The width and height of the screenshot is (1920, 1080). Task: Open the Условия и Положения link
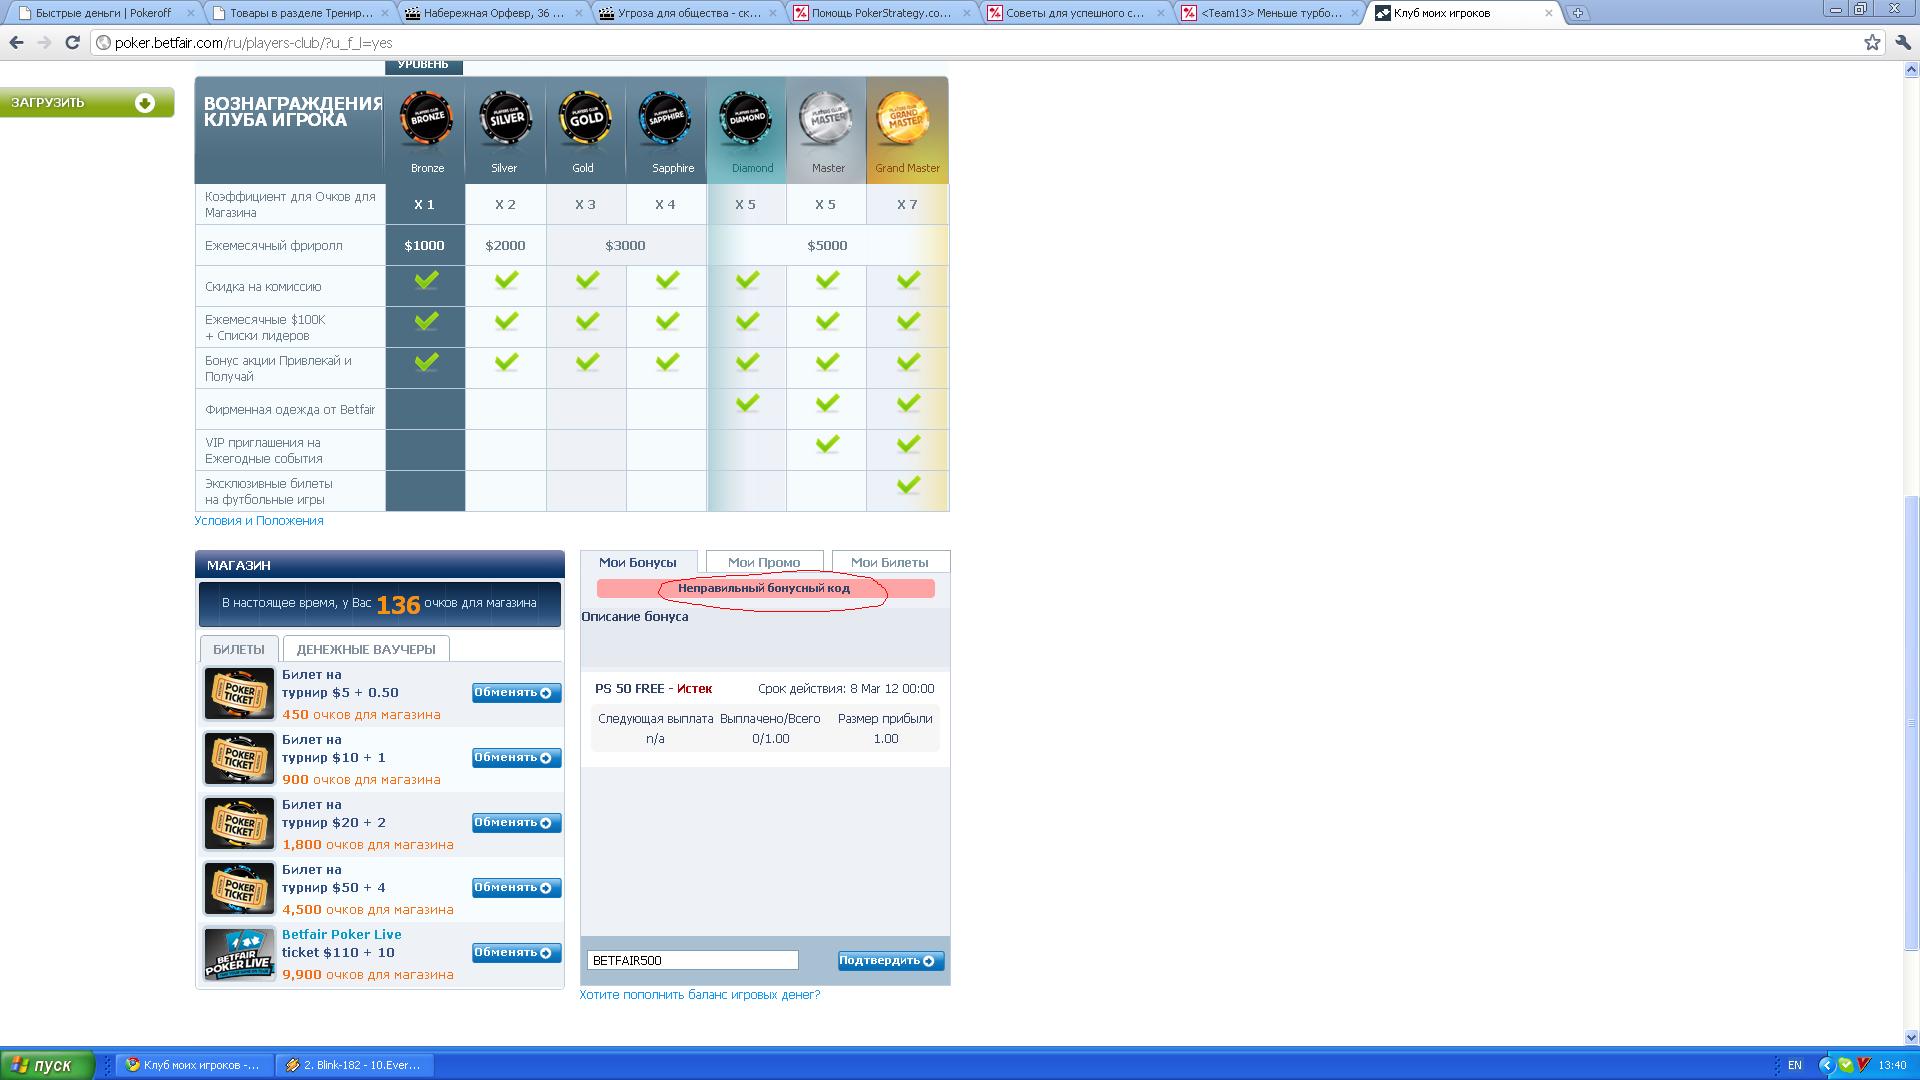tap(259, 521)
